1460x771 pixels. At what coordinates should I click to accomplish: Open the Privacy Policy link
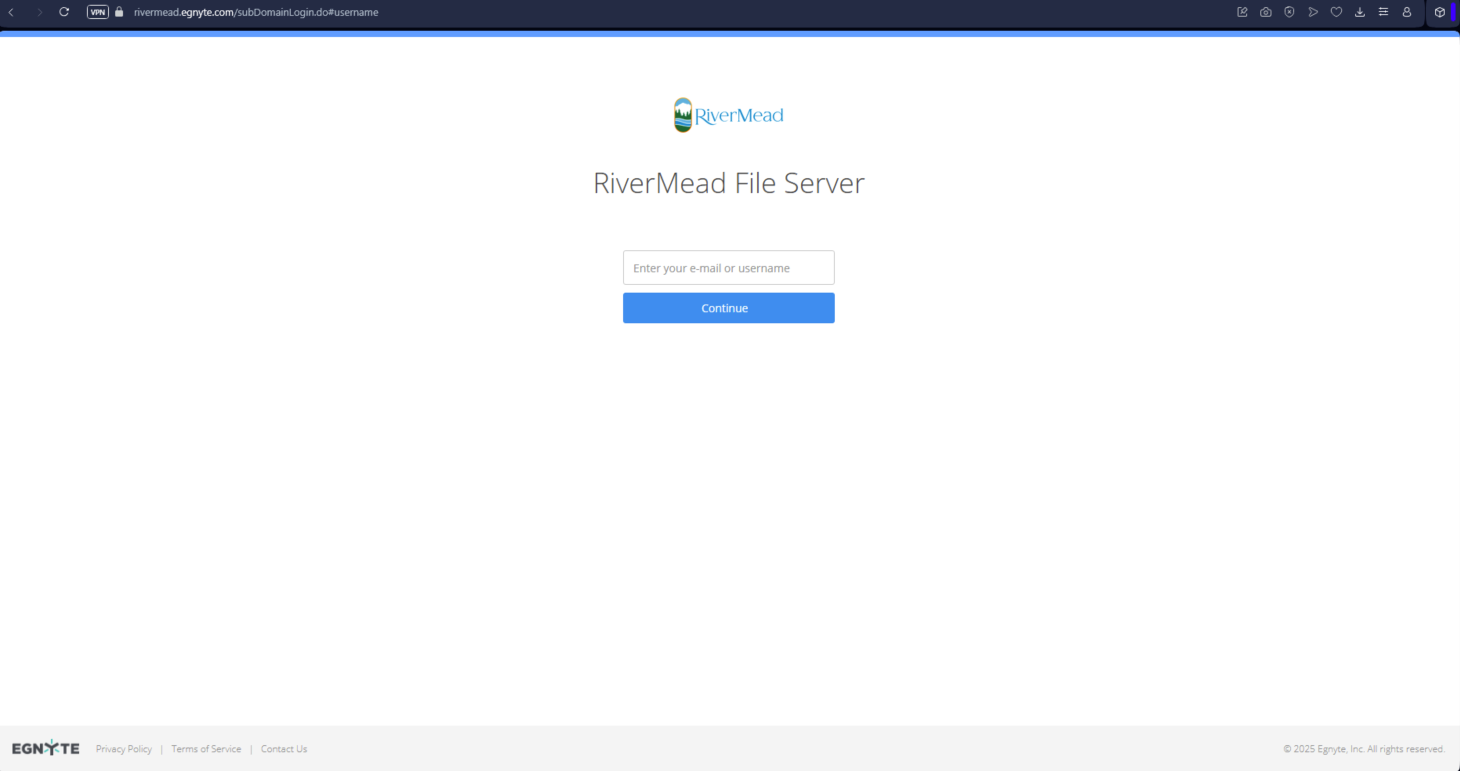point(124,749)
